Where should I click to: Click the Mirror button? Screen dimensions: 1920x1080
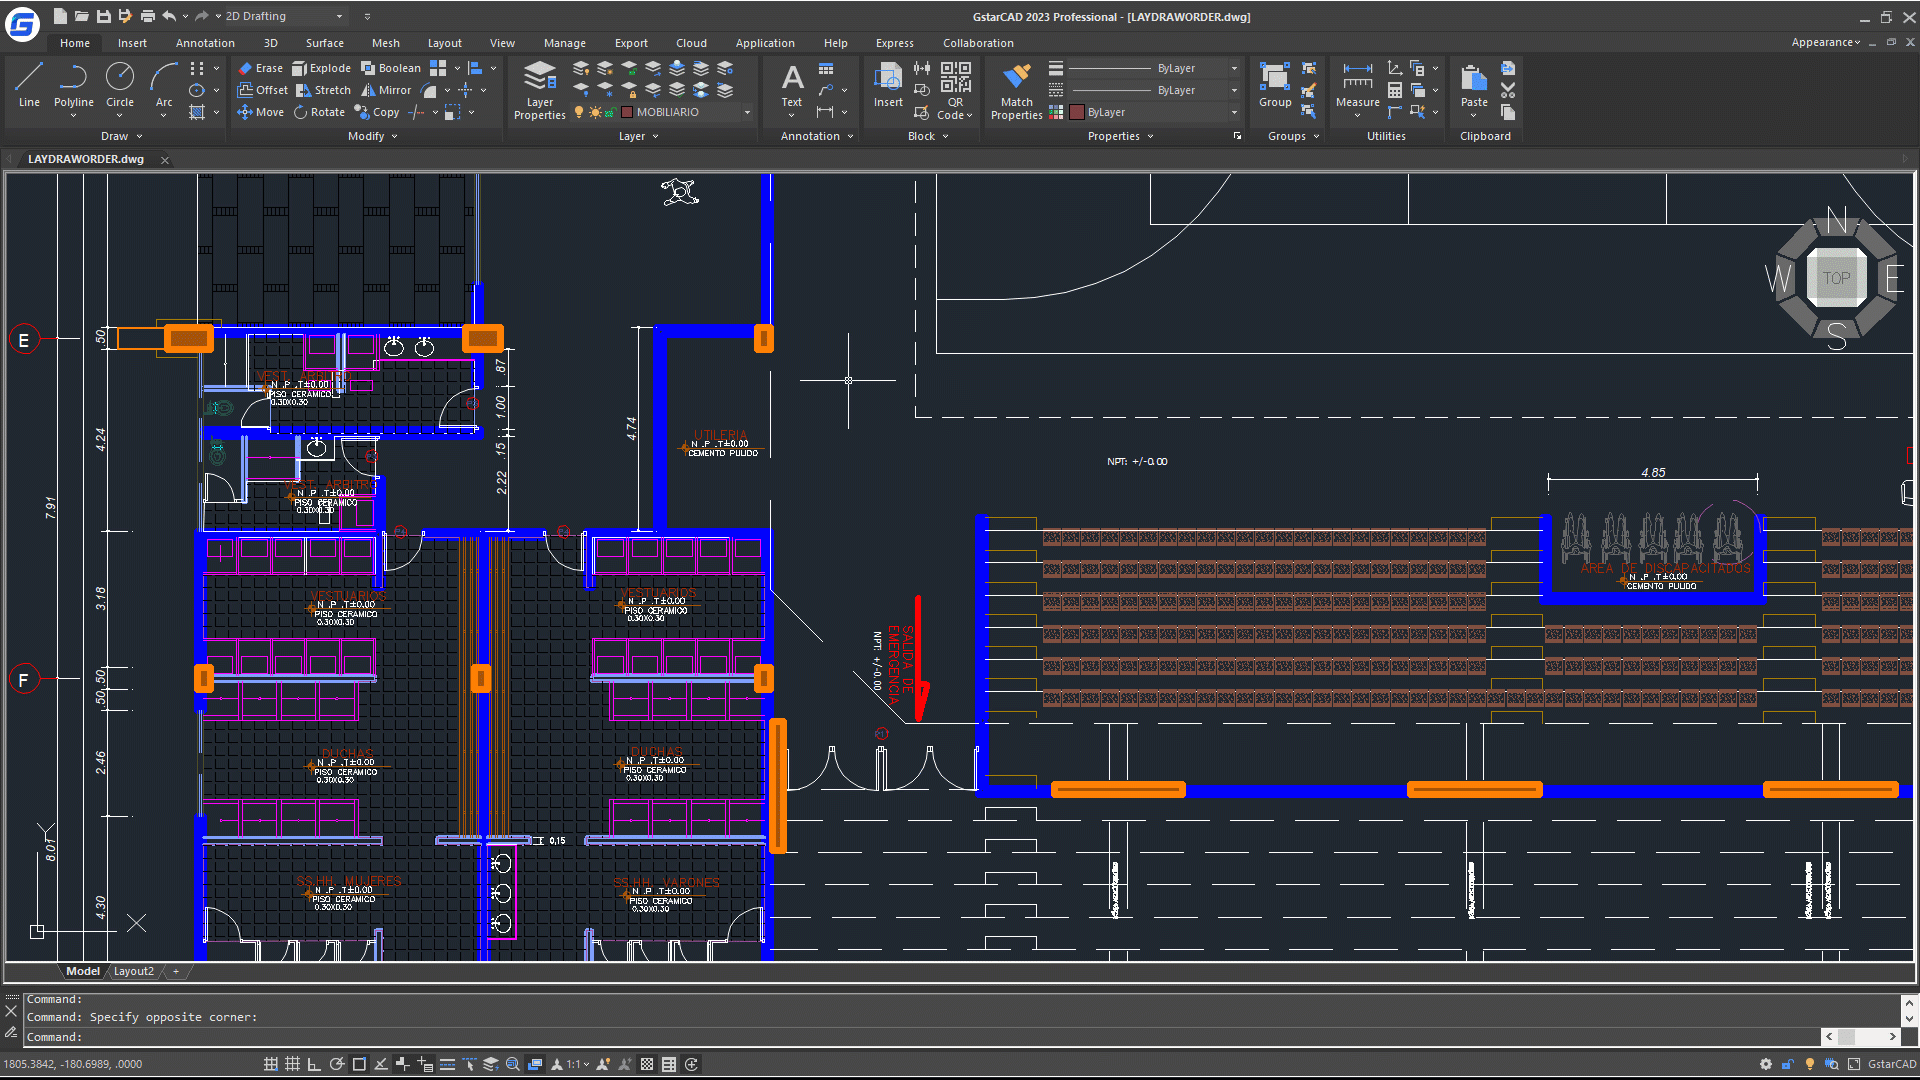tap(386, 90)
